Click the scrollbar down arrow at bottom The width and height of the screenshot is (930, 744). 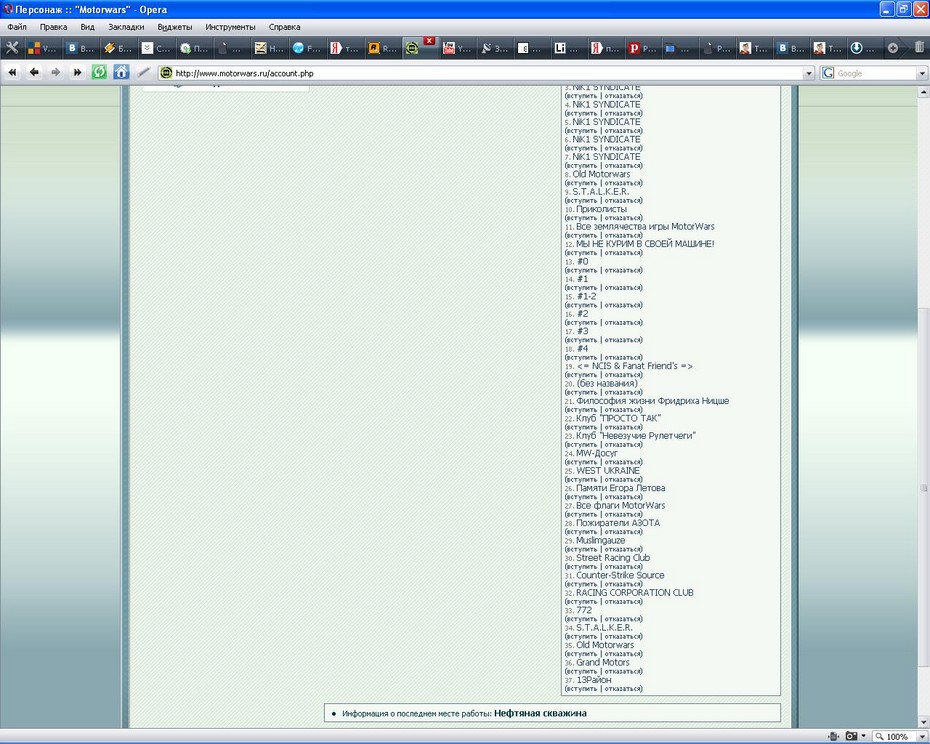point(923,723)
